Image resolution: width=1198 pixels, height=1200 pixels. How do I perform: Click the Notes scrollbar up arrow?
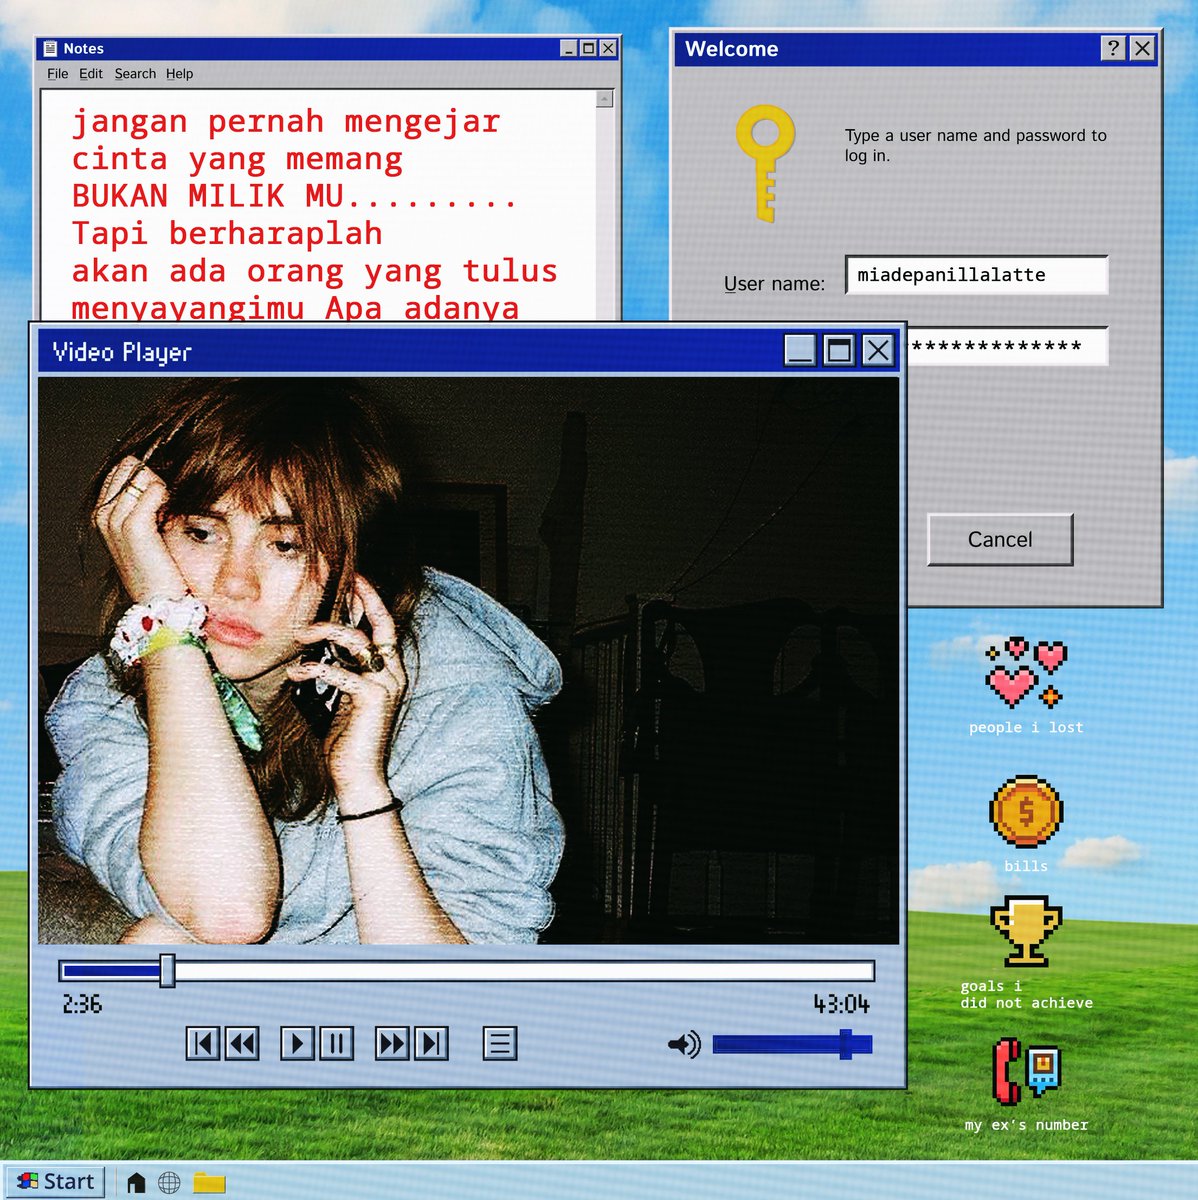click(x=604, y=99)
